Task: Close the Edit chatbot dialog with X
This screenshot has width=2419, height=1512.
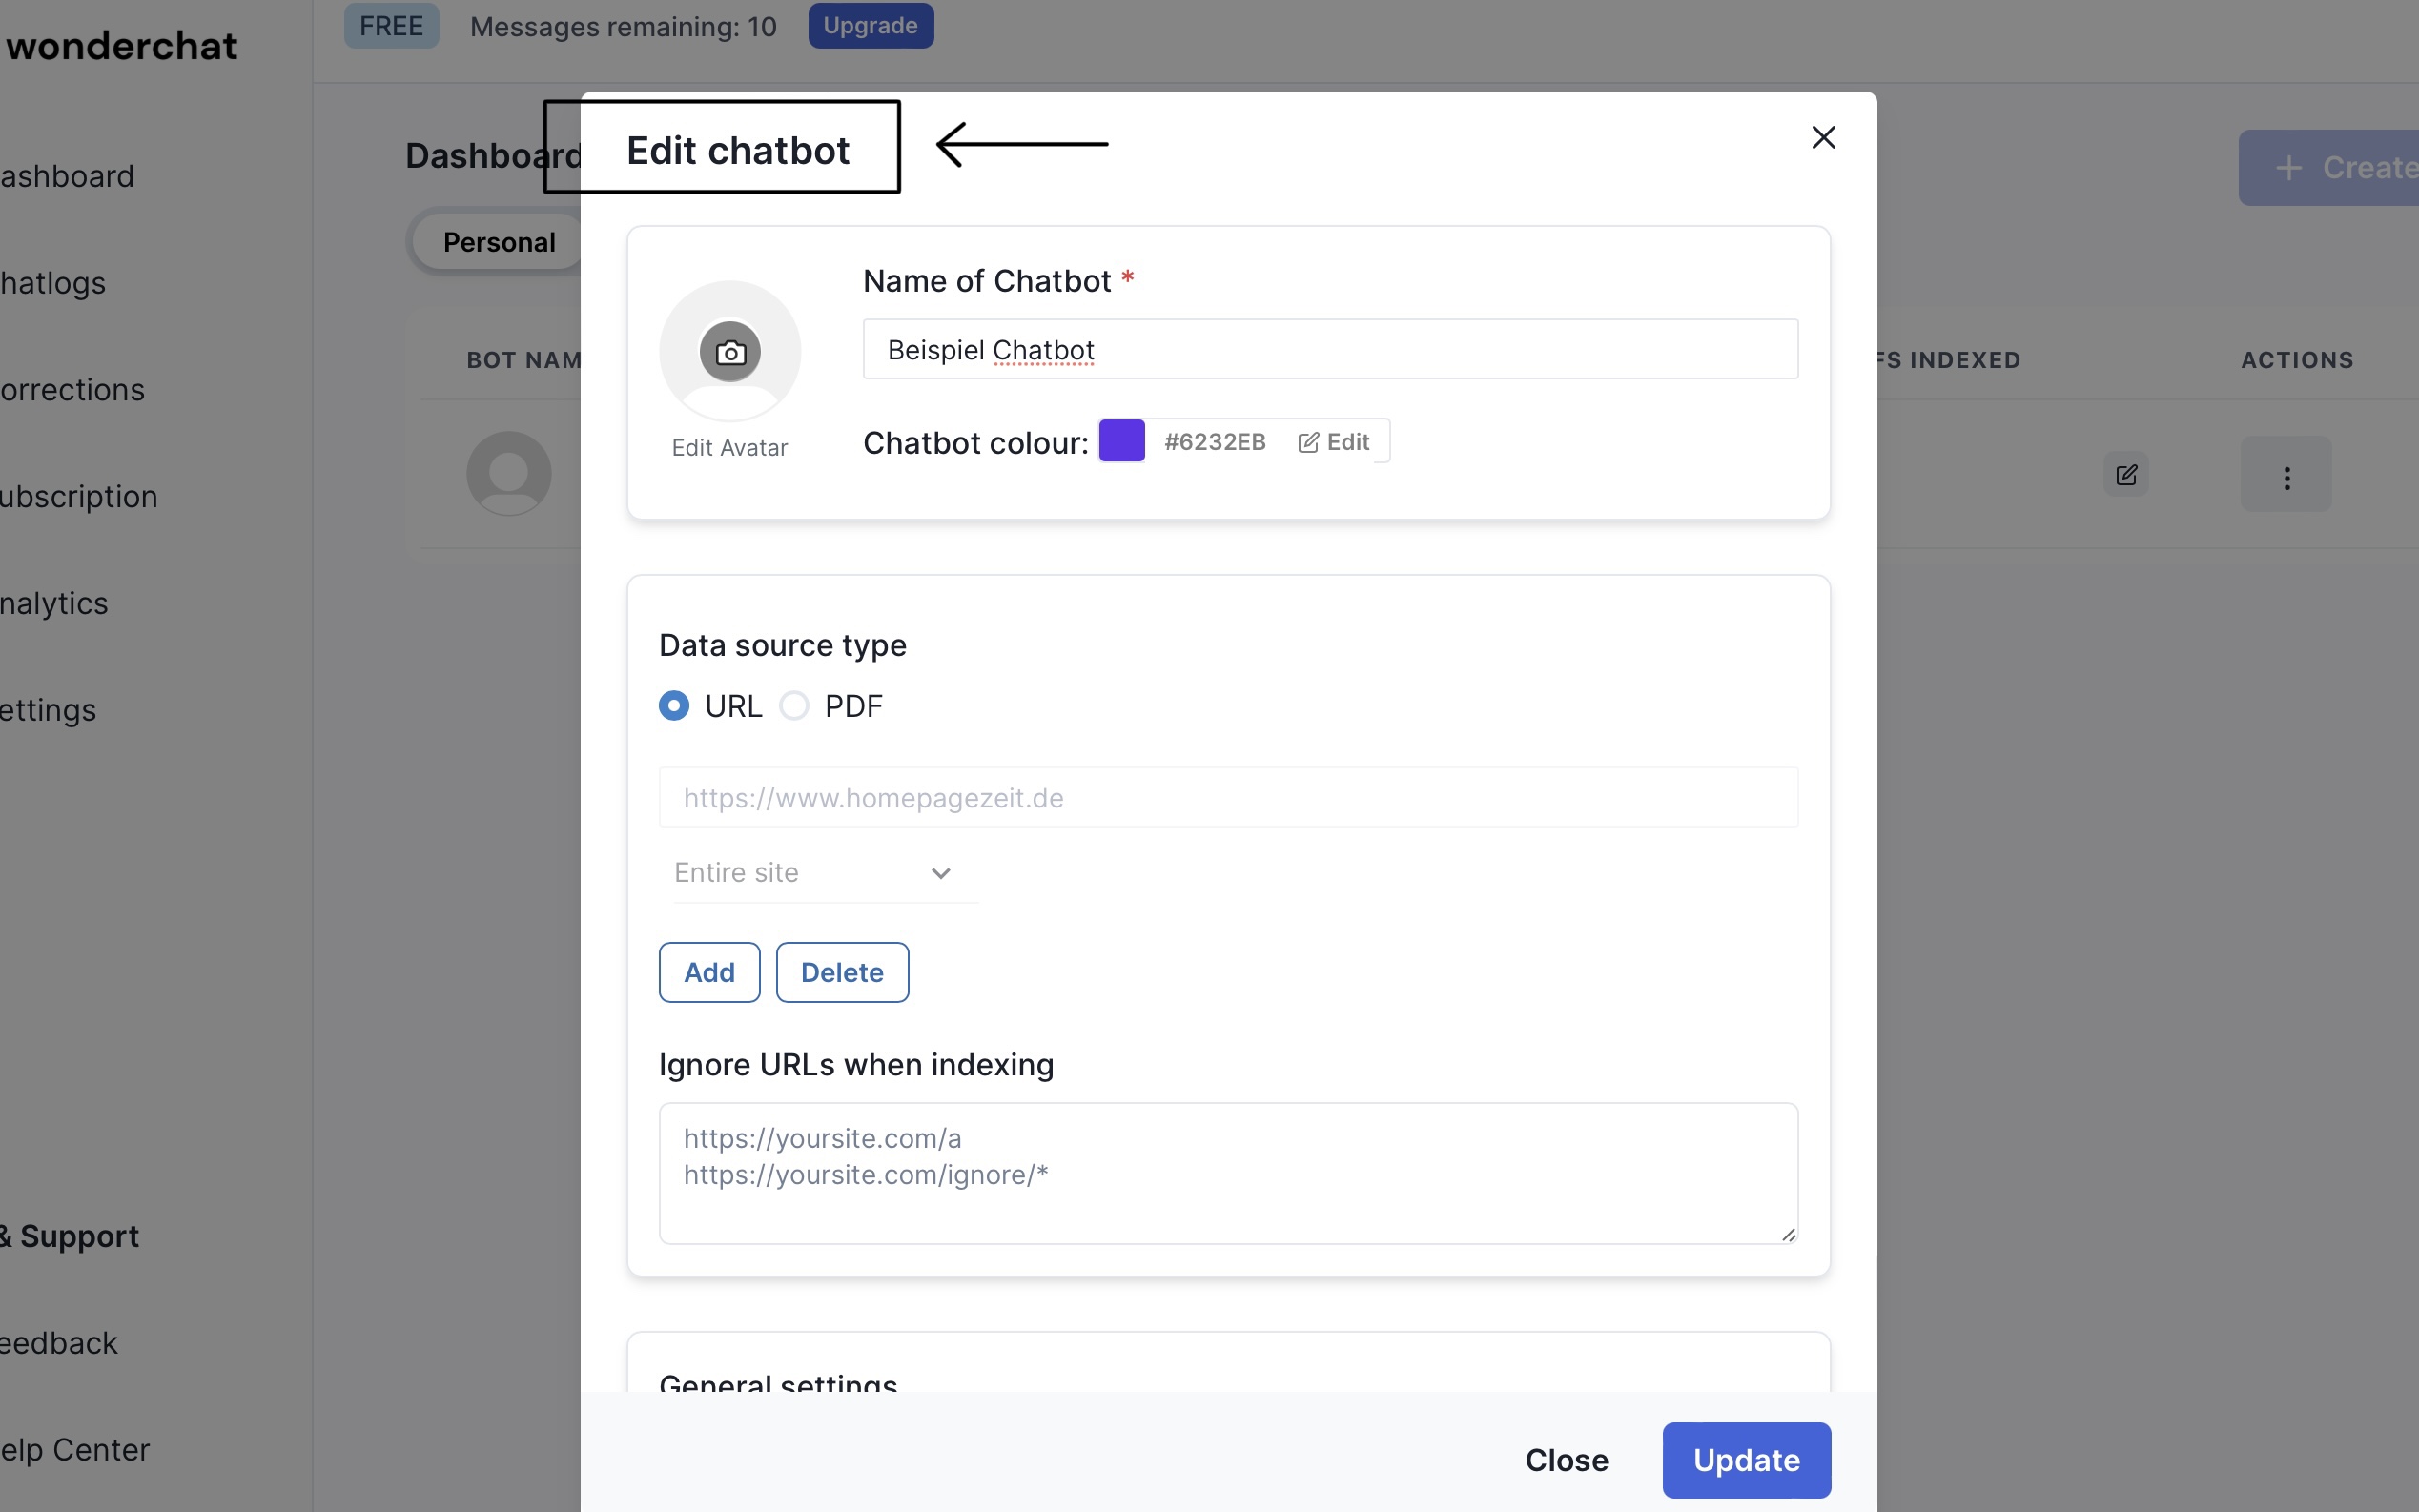Action: [1823, 138]
